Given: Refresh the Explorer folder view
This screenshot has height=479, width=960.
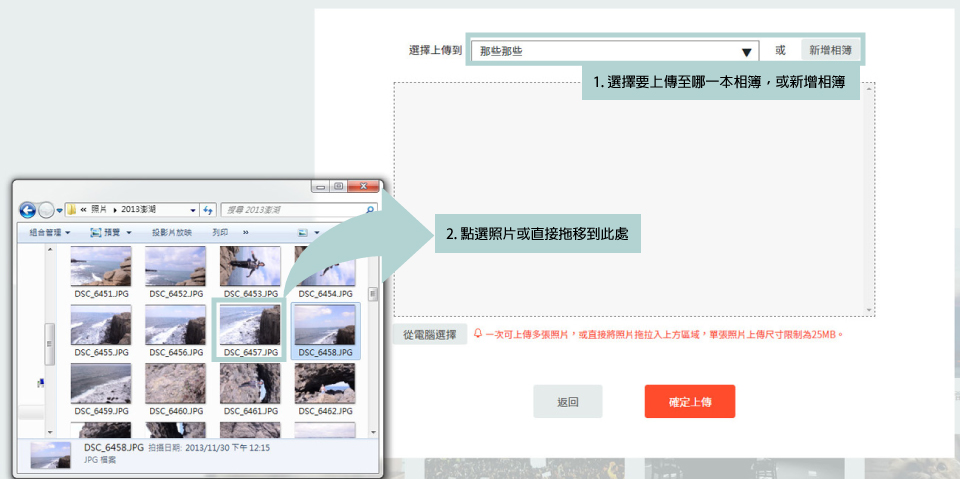Looking at the screenshot, I should click(208, 209).
